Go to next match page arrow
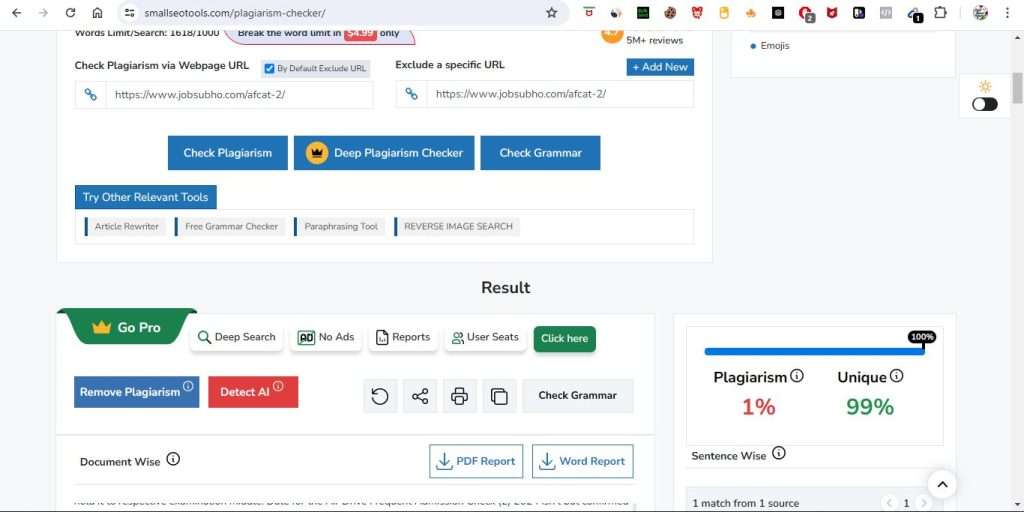 pyautogui.click(x=923, y=503)
